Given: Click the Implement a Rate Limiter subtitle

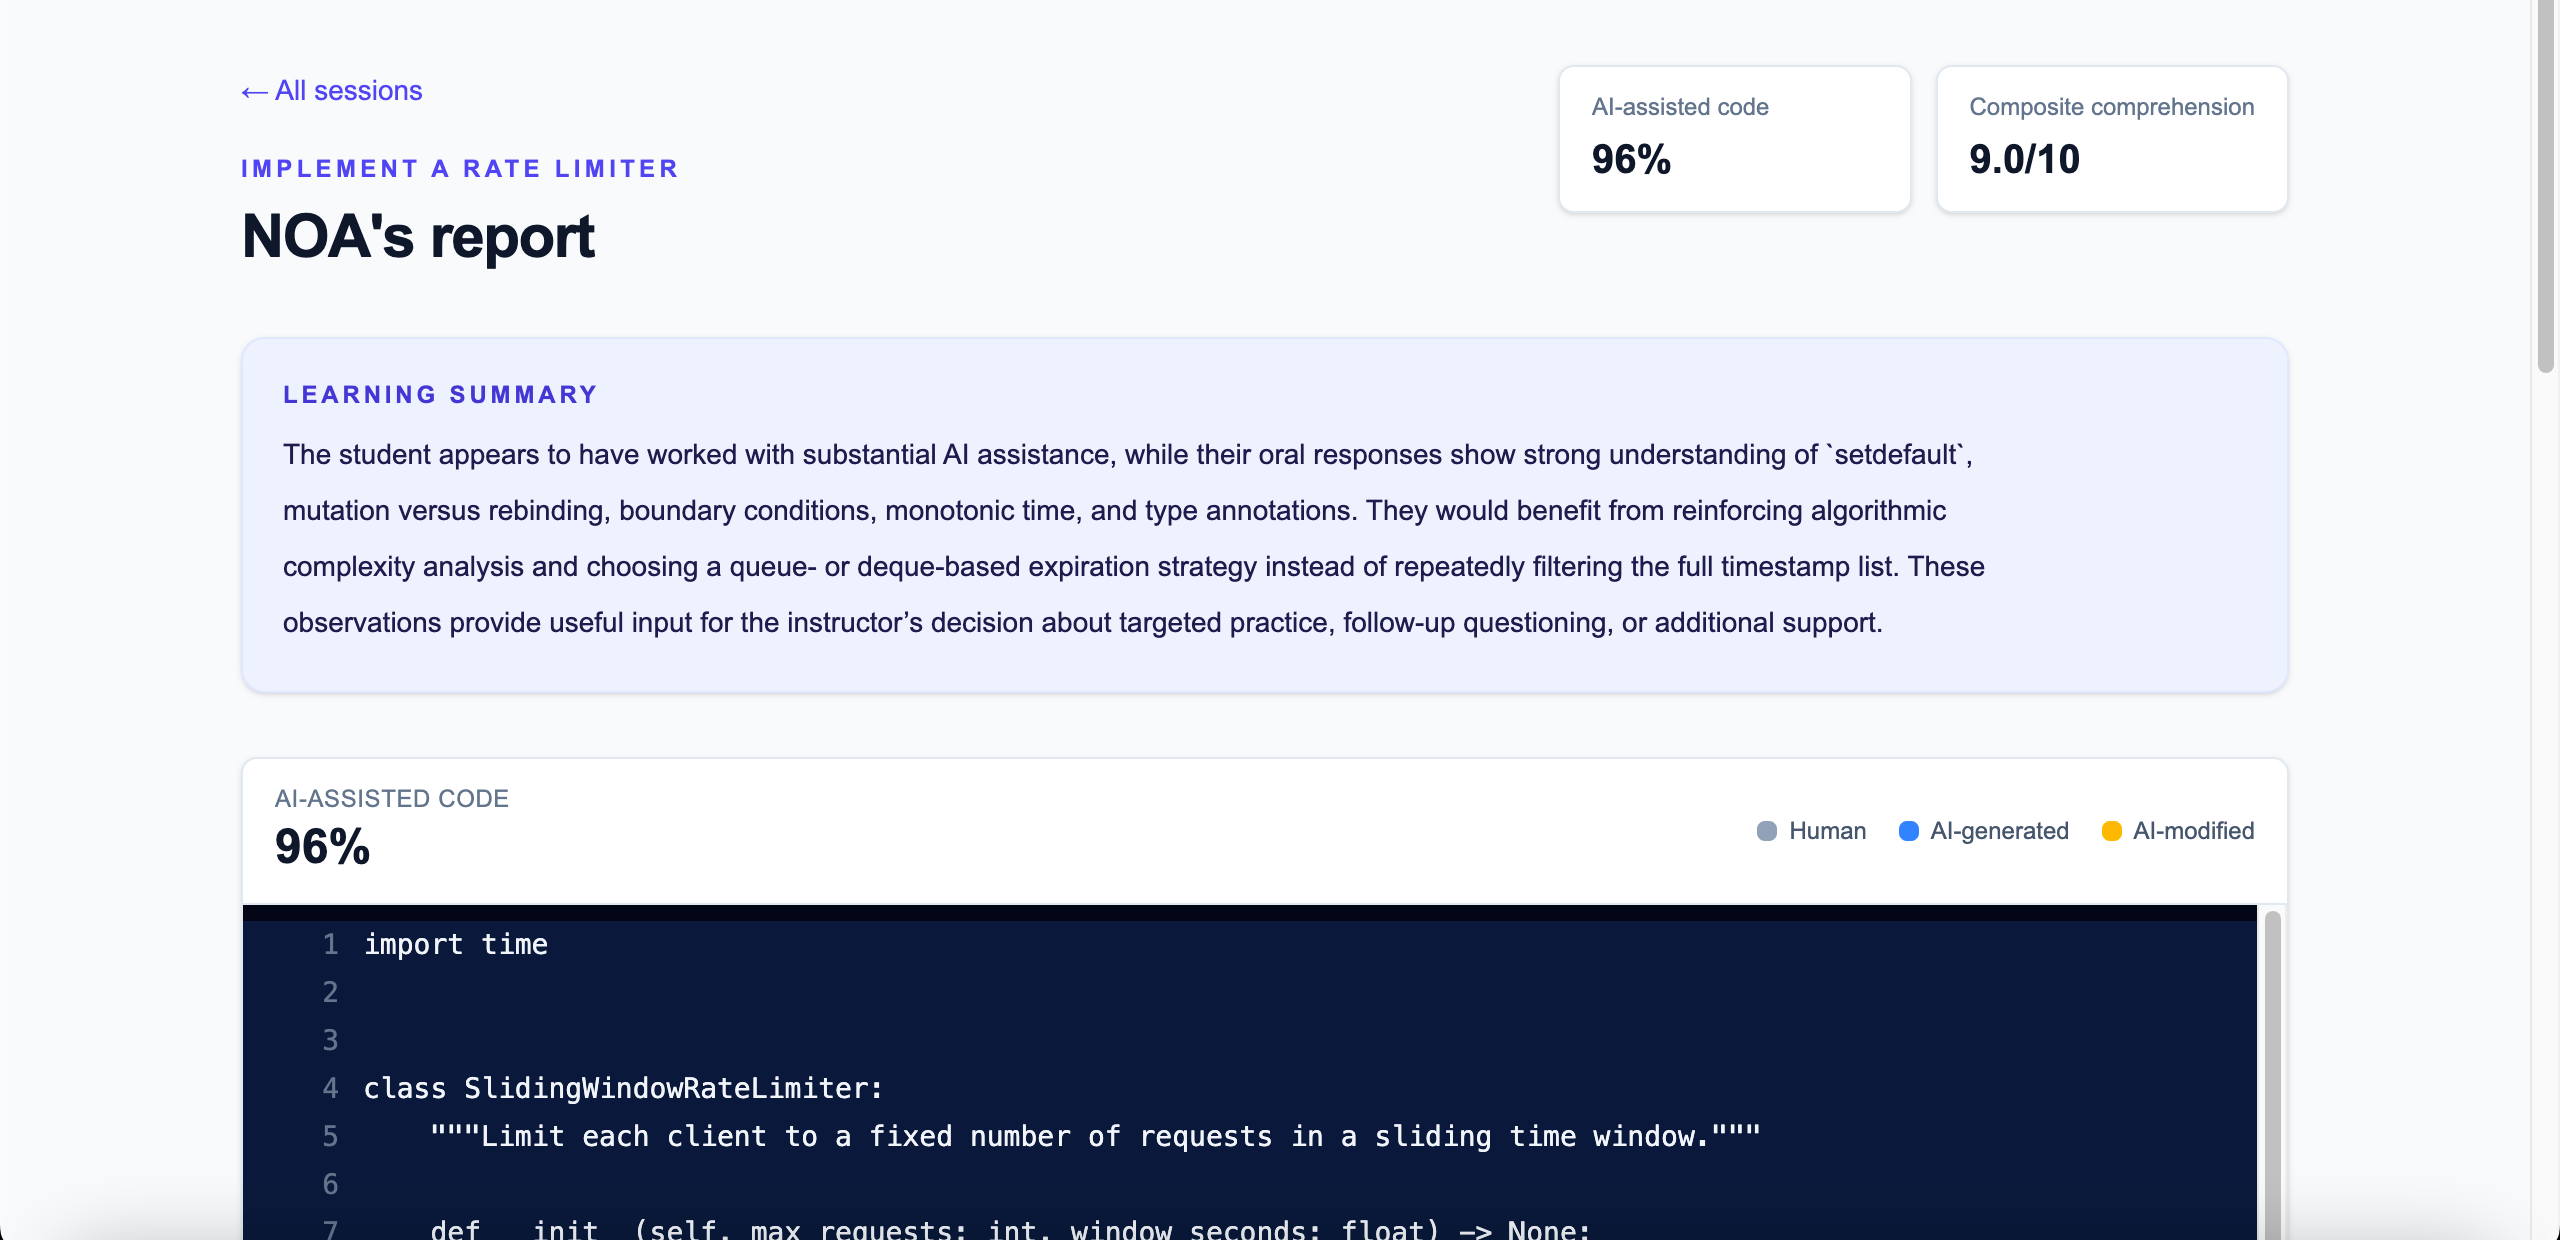Looking at the screenshot, I should click(460, 169).
